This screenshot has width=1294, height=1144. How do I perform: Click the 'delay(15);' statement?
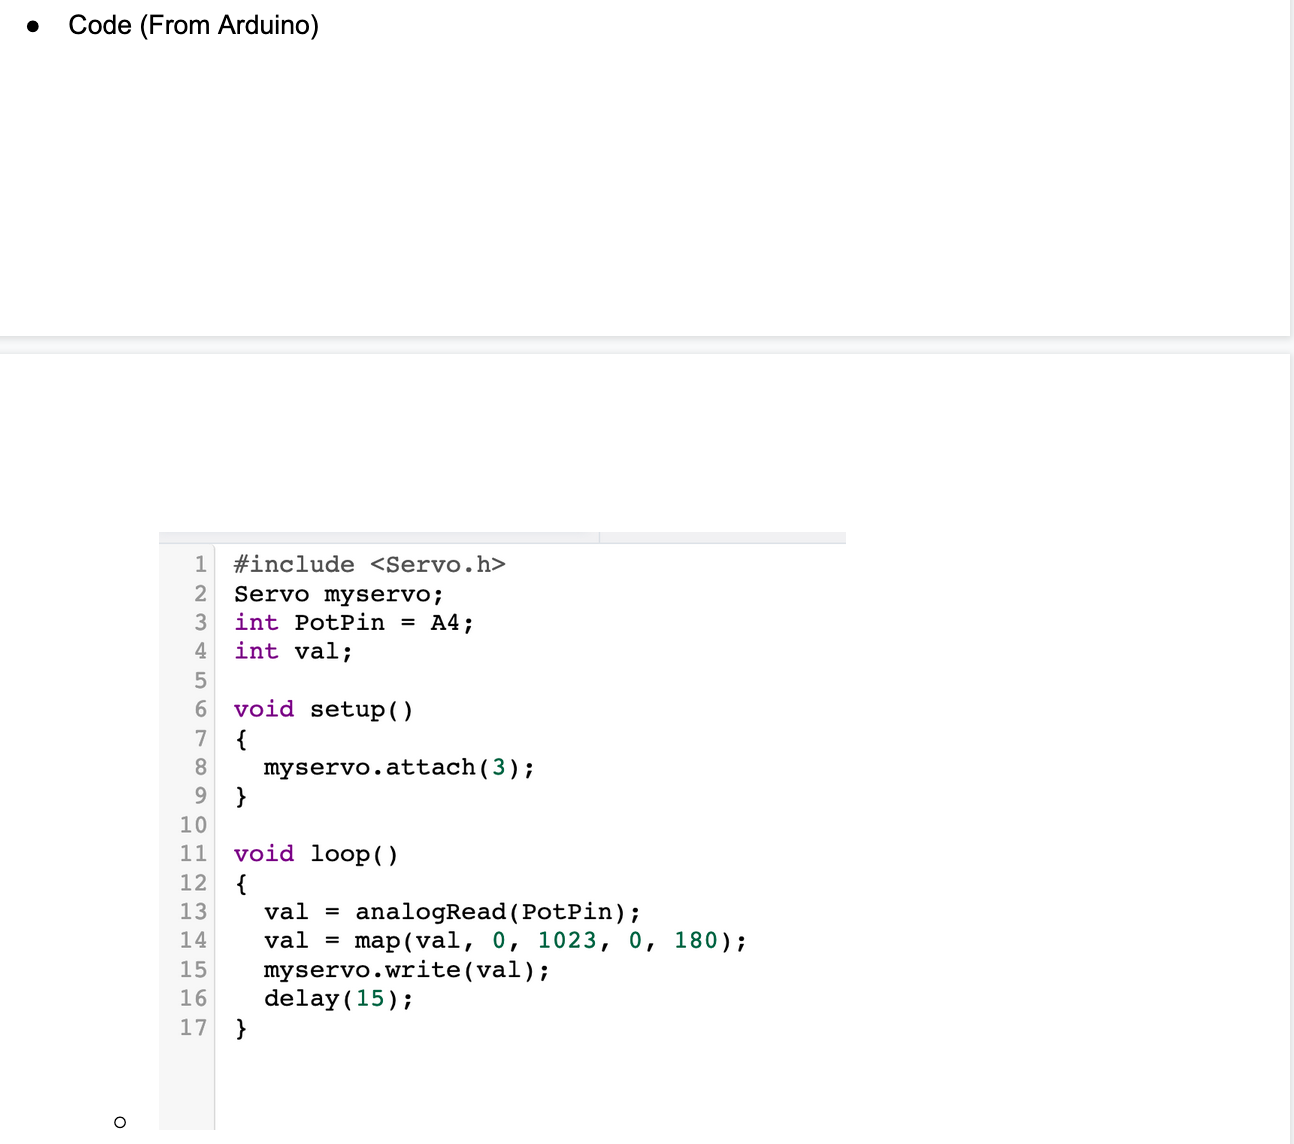coord(338,999)
